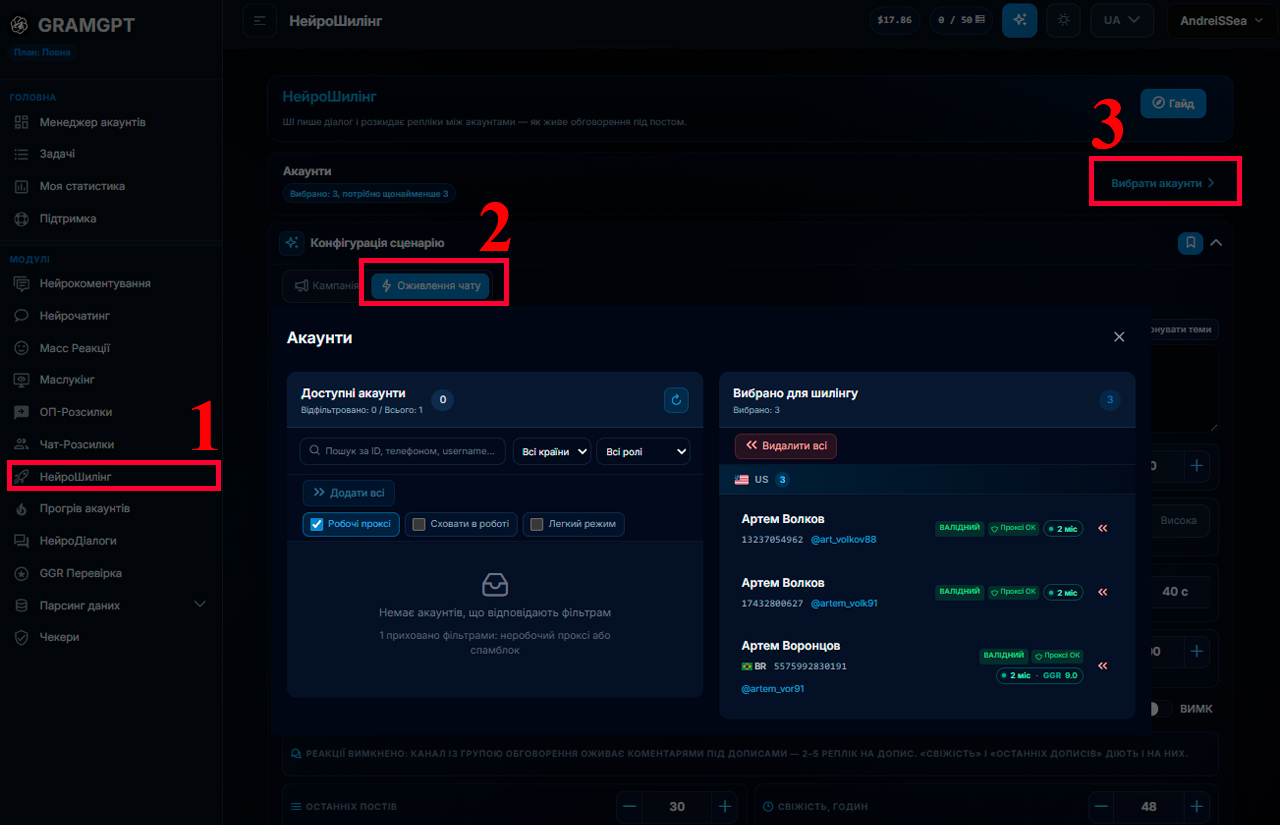Click the Додати всі button
1280x825 pixels.
coord(349,492)
